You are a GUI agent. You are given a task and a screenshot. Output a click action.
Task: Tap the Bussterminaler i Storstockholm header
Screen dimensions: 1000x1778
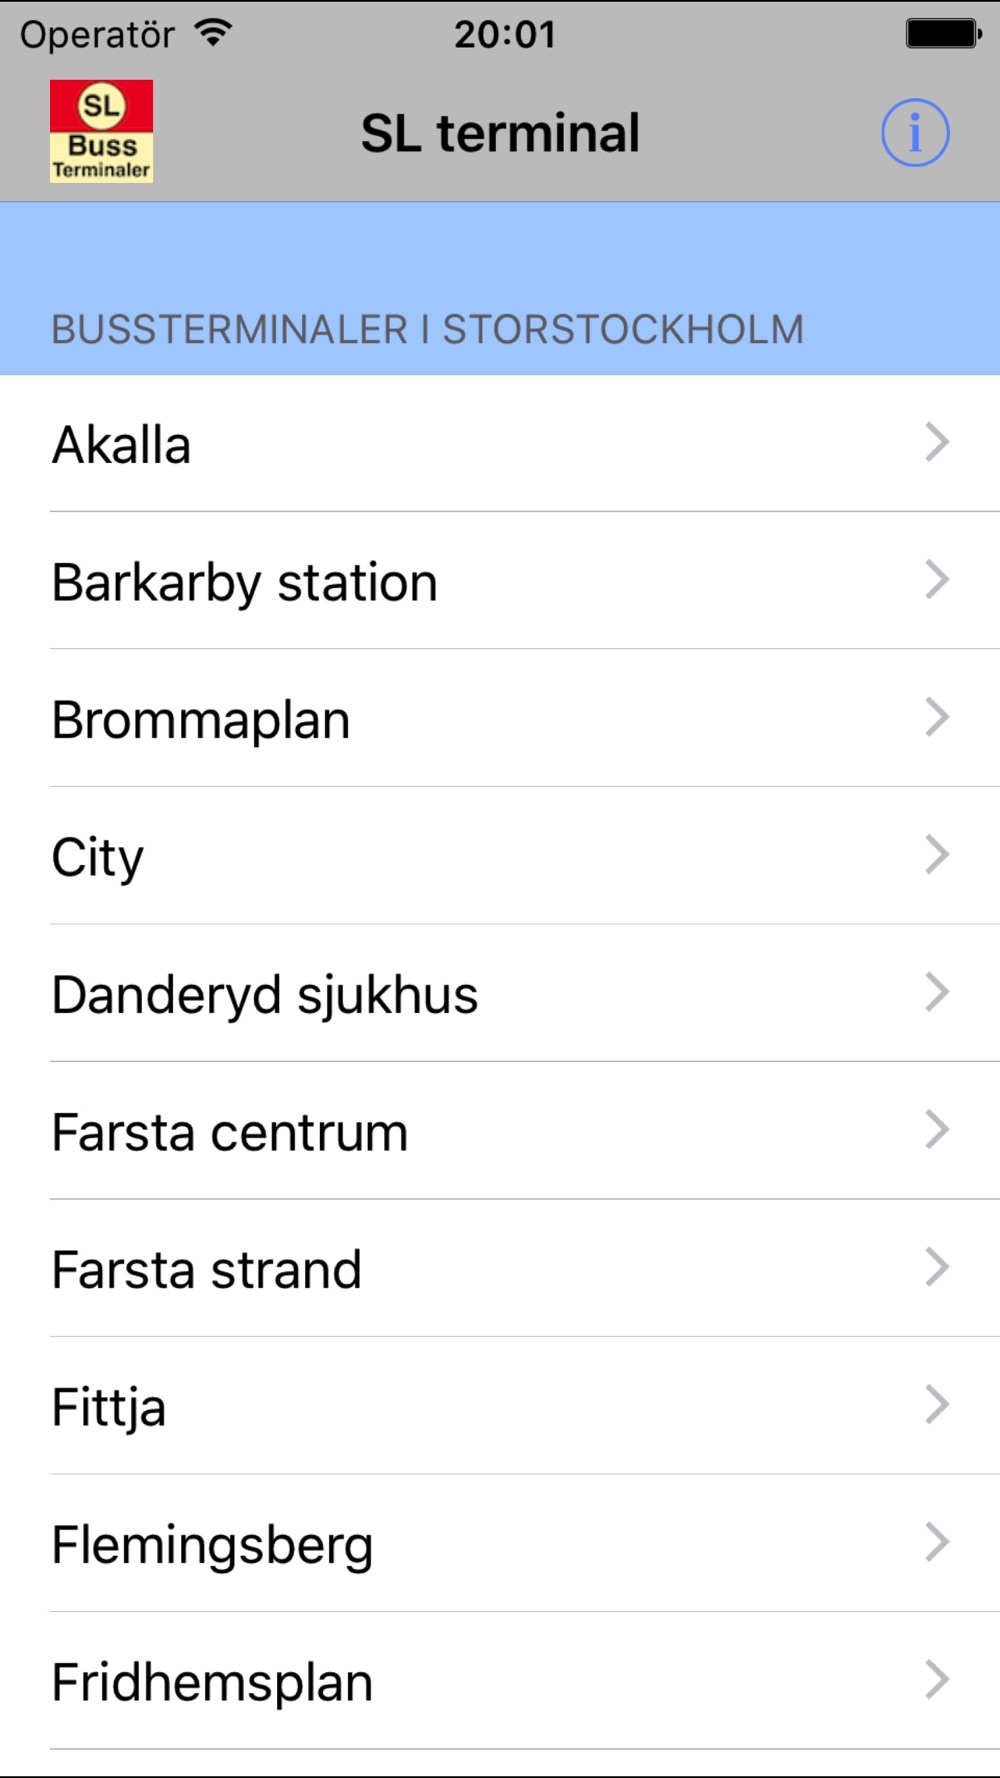click(428, 330)
